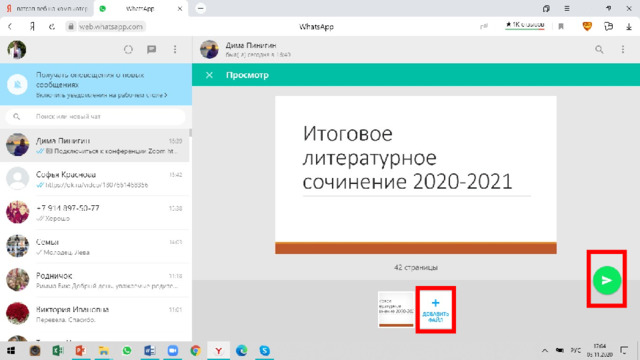Viewport: 640px width, 360px height.
Task: Switch to the first Yandex search tab
Action: pyautogui.click(x=47, y=9)
